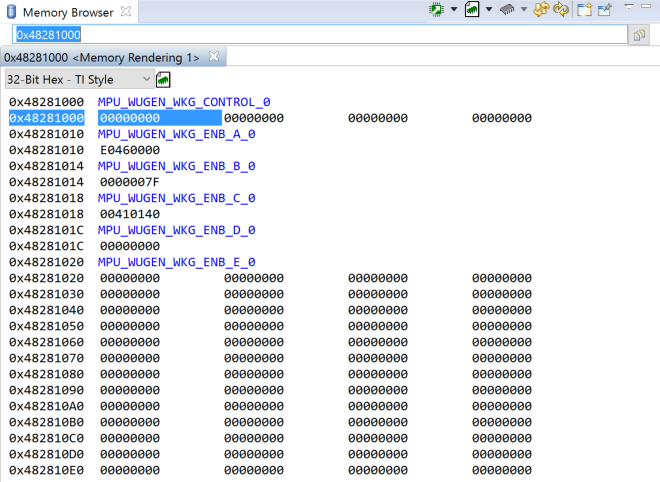Image resolution: width=660 pixels, height=482 pixels.
Task: Click the memory file save/load toolbar icon
Action: click(x=472, y=9)
